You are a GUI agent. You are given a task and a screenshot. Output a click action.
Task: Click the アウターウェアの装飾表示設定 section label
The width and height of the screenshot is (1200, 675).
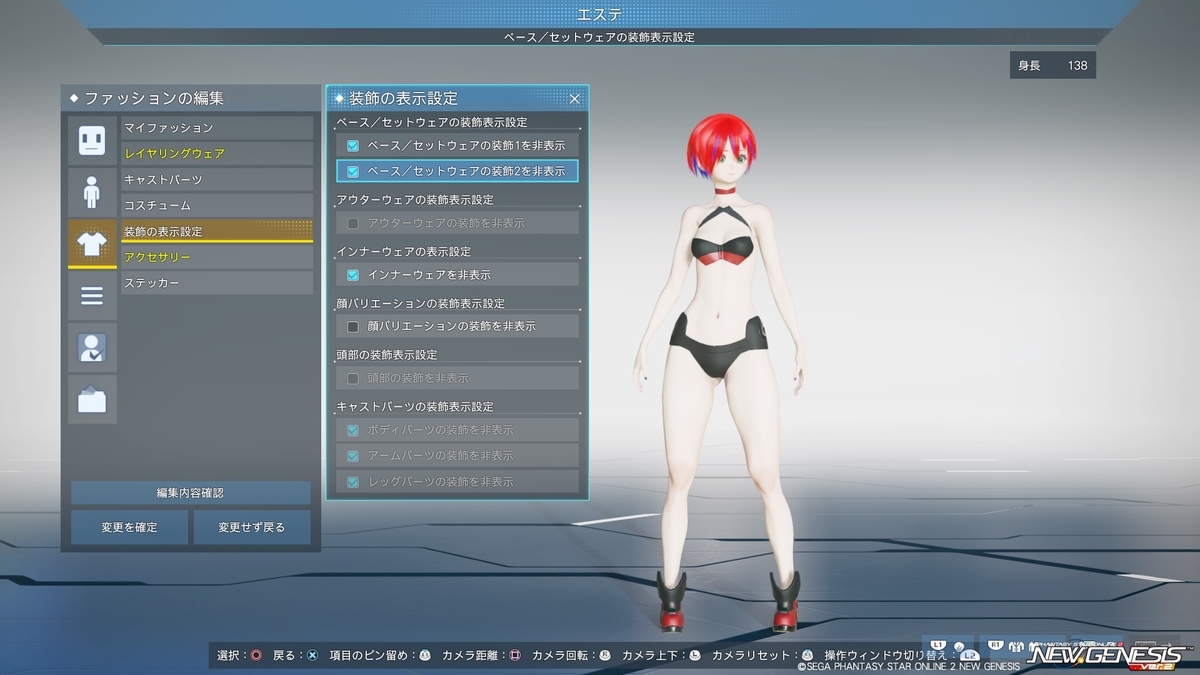[x=415, y=200]
